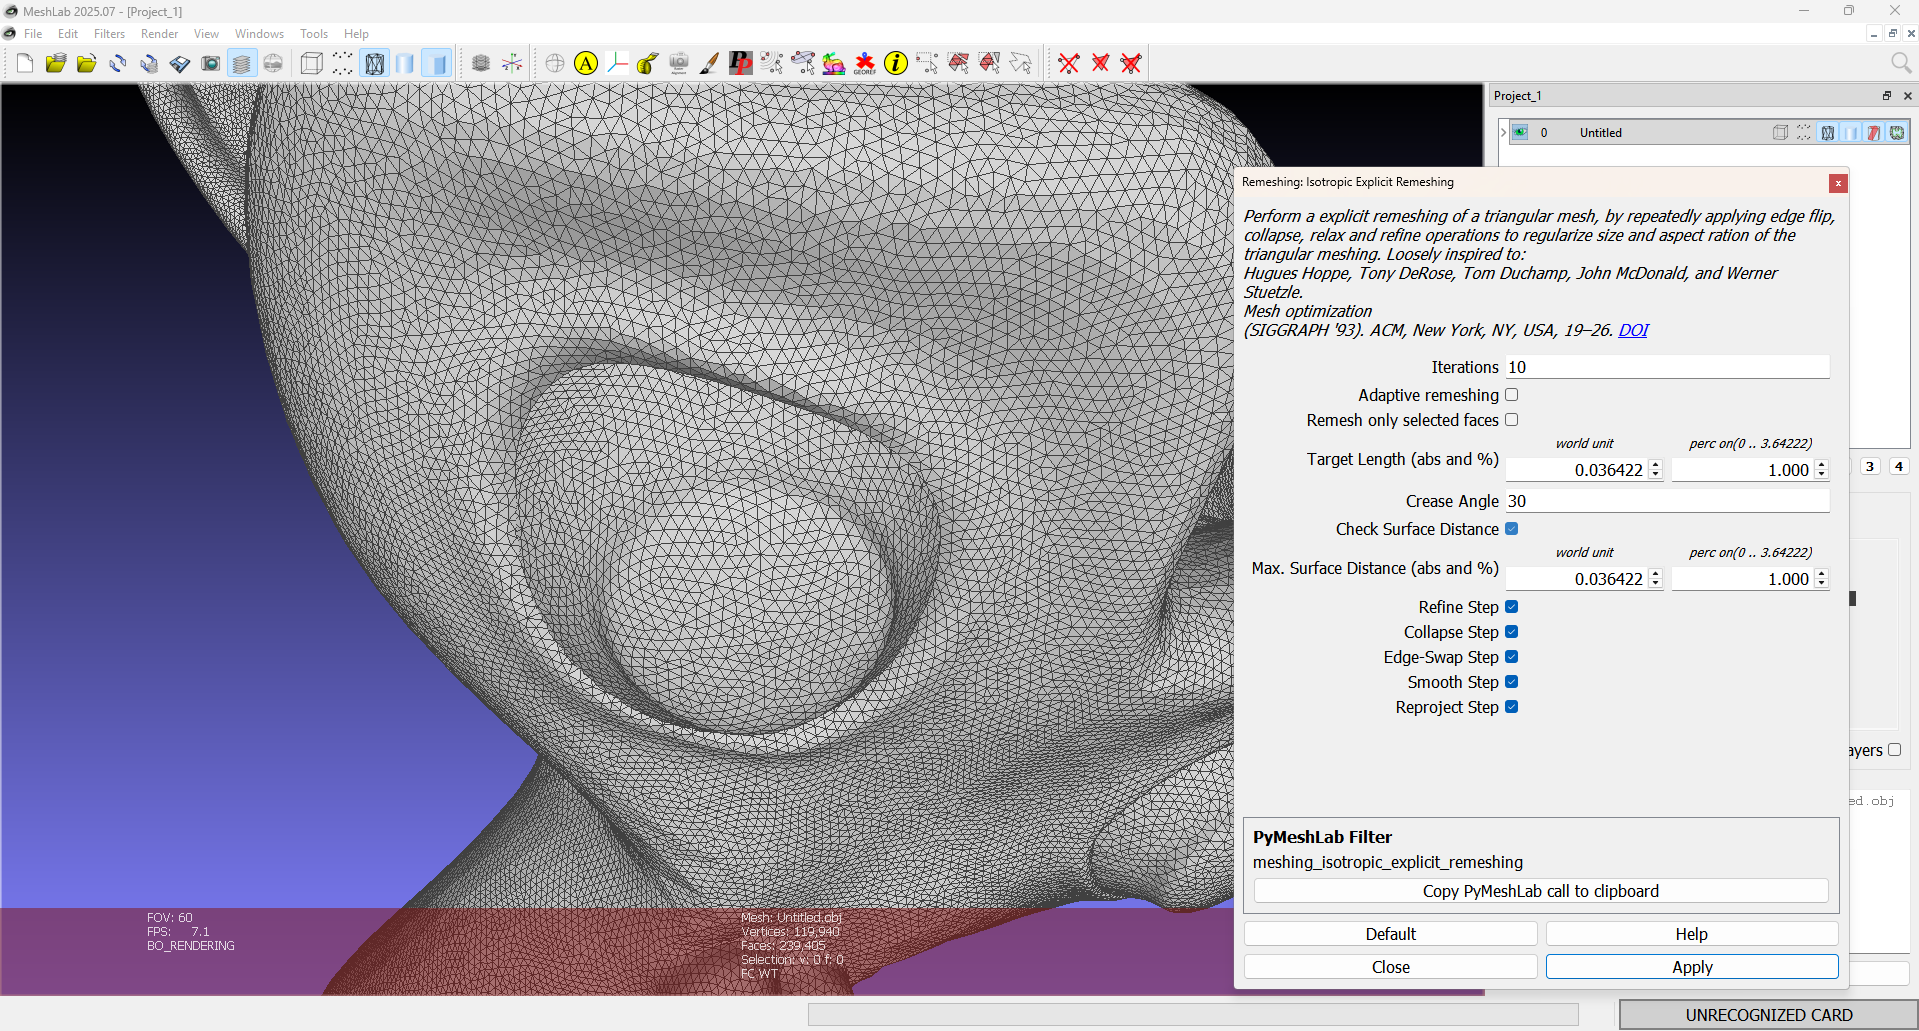Increase Target Length world unit value

coord(1656,465)
